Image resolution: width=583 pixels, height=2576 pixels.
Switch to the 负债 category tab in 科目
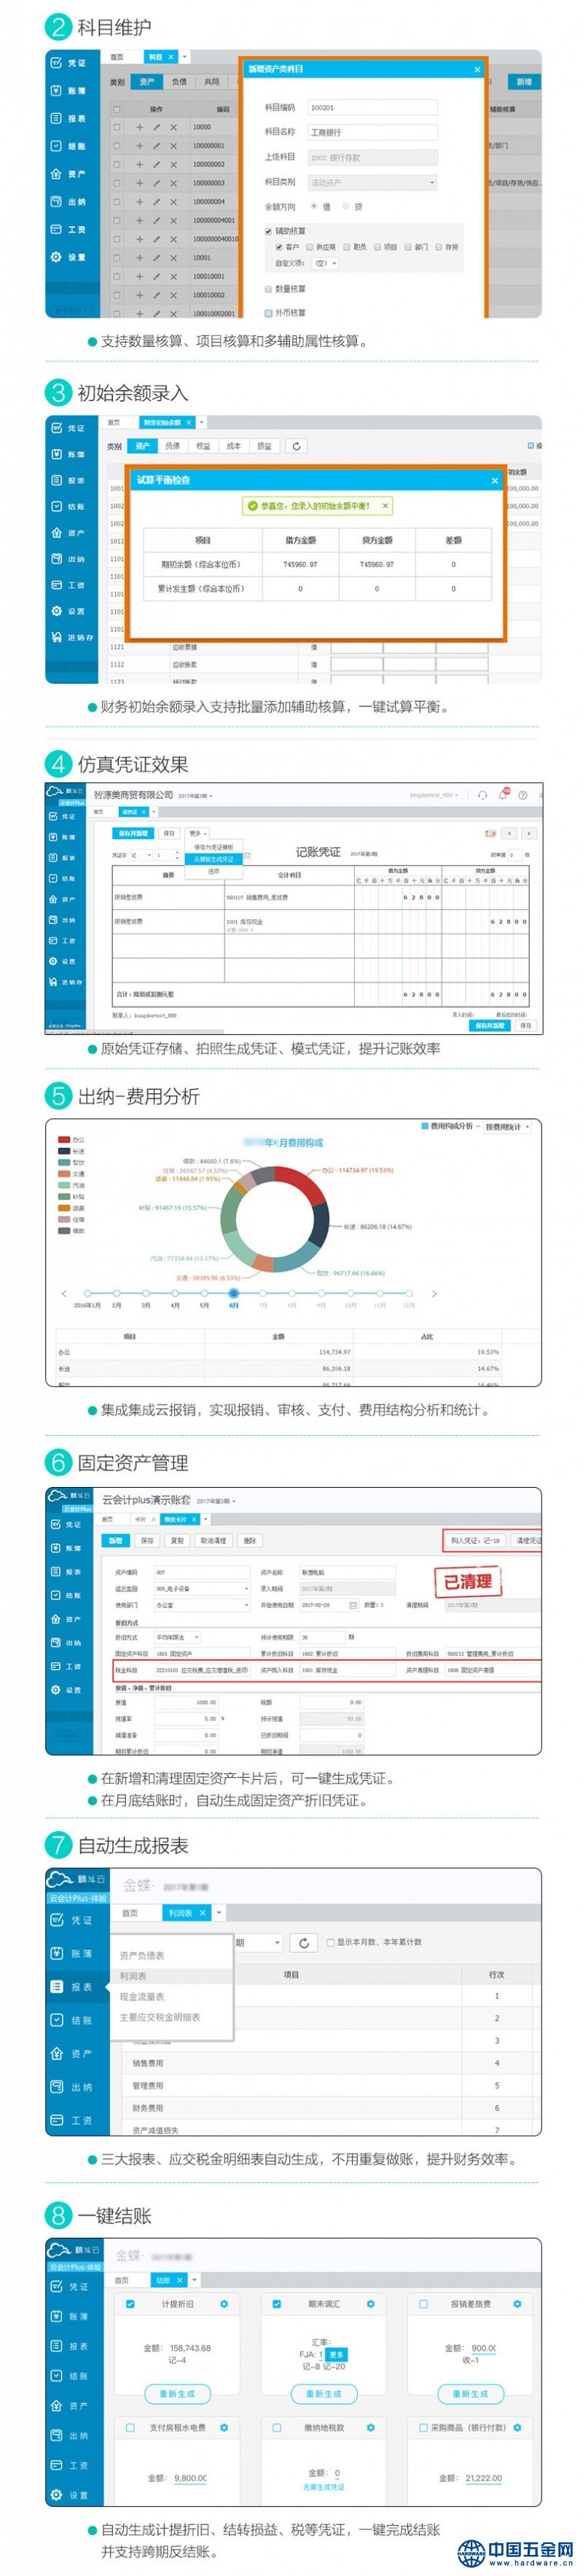pos(179,82)
